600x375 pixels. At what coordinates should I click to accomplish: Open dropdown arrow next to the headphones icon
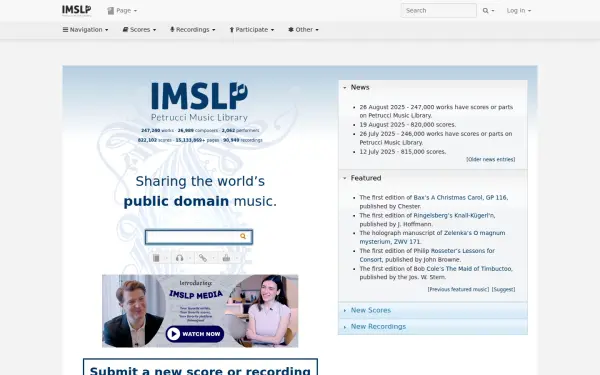tap(190, 258)
